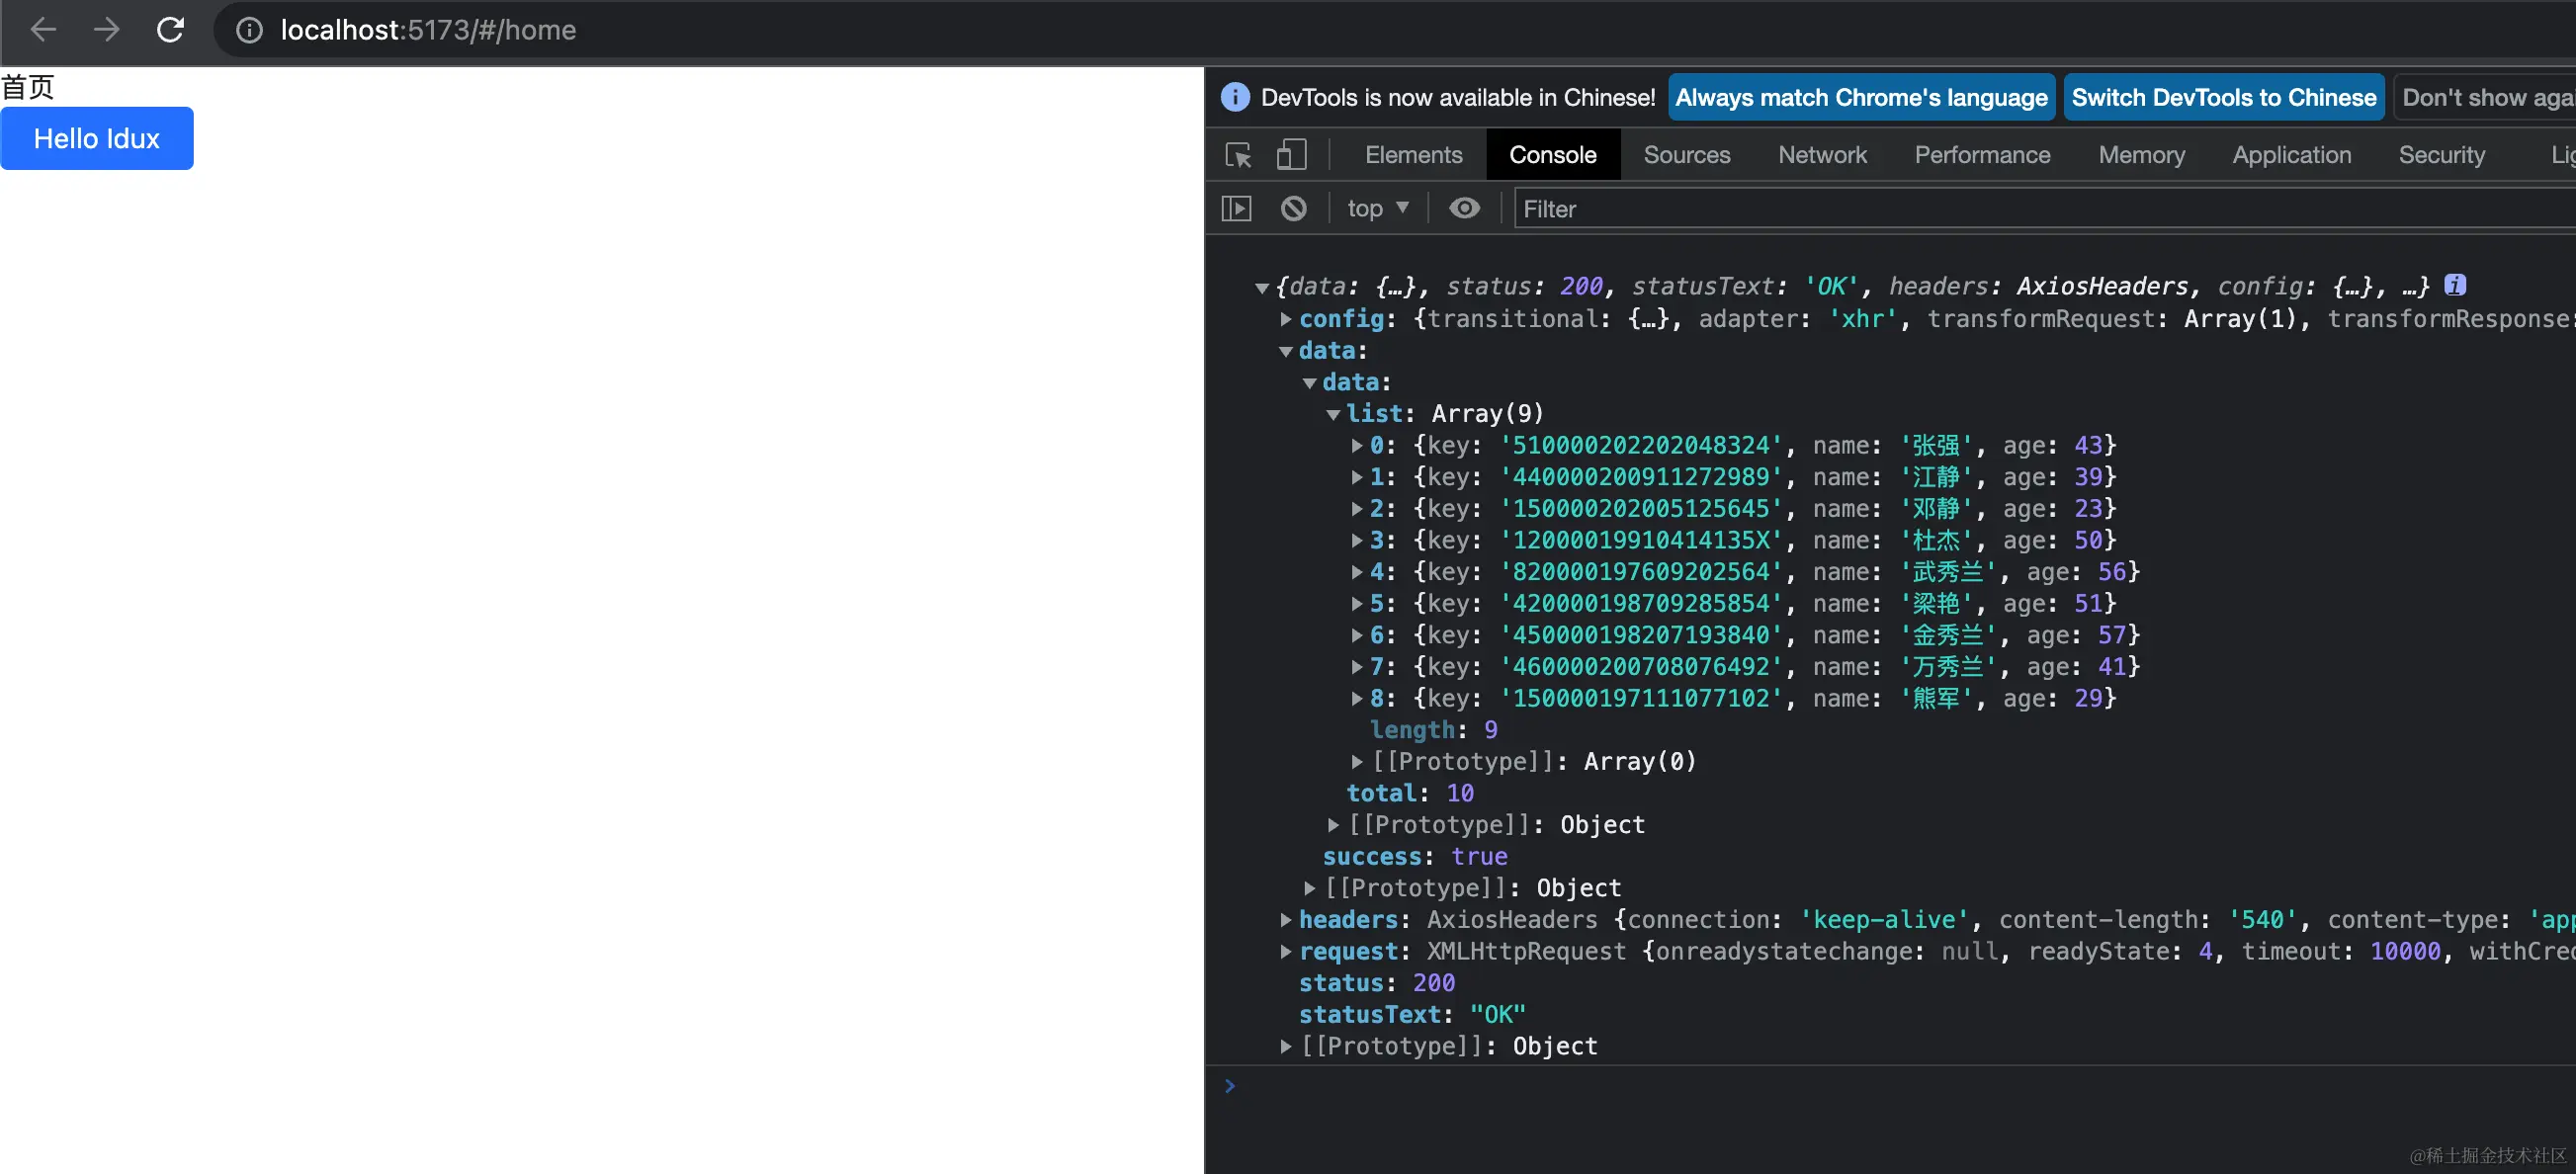Expand the [[Prototype]]: Array(0) row
The width and height of the screenshot is (2576, 1174).
(1357, 762)
